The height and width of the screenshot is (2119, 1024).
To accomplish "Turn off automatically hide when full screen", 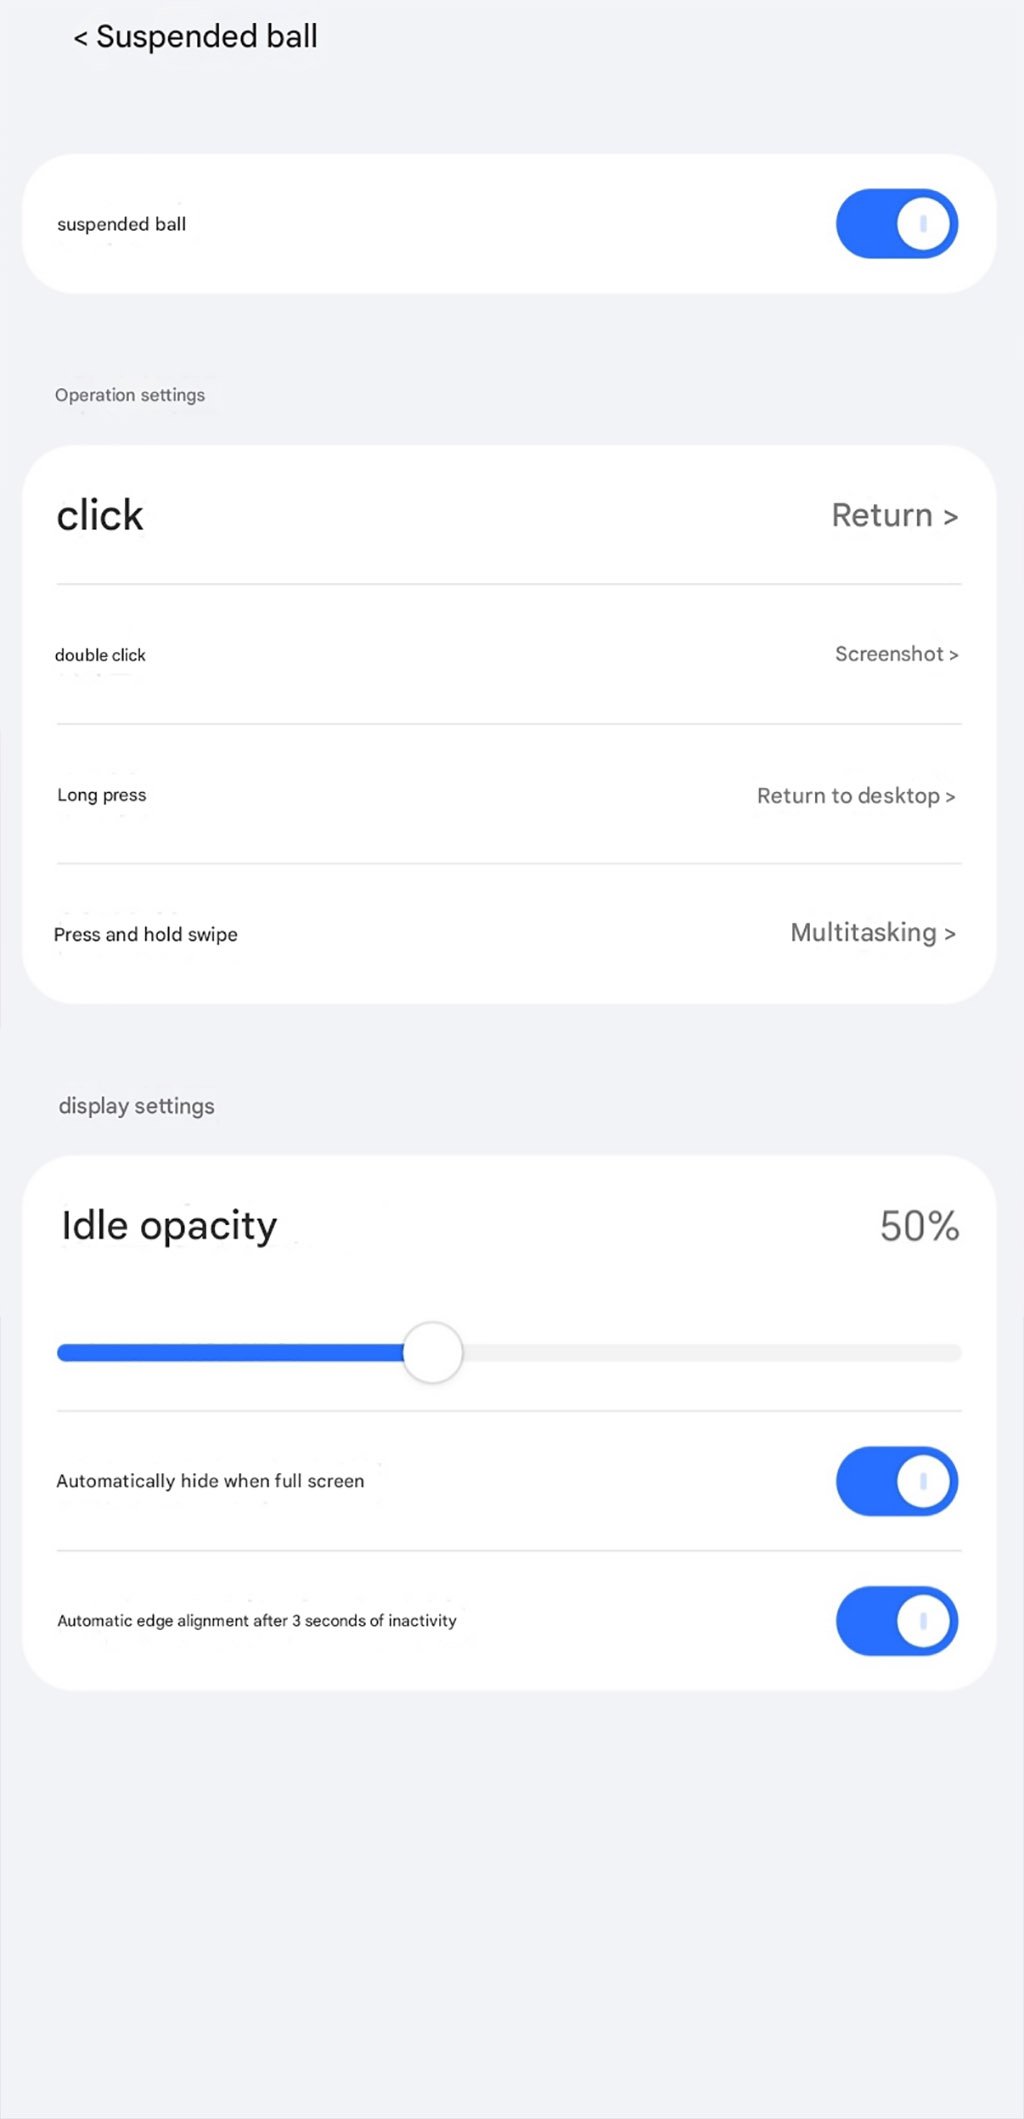I will (896, 1481).
